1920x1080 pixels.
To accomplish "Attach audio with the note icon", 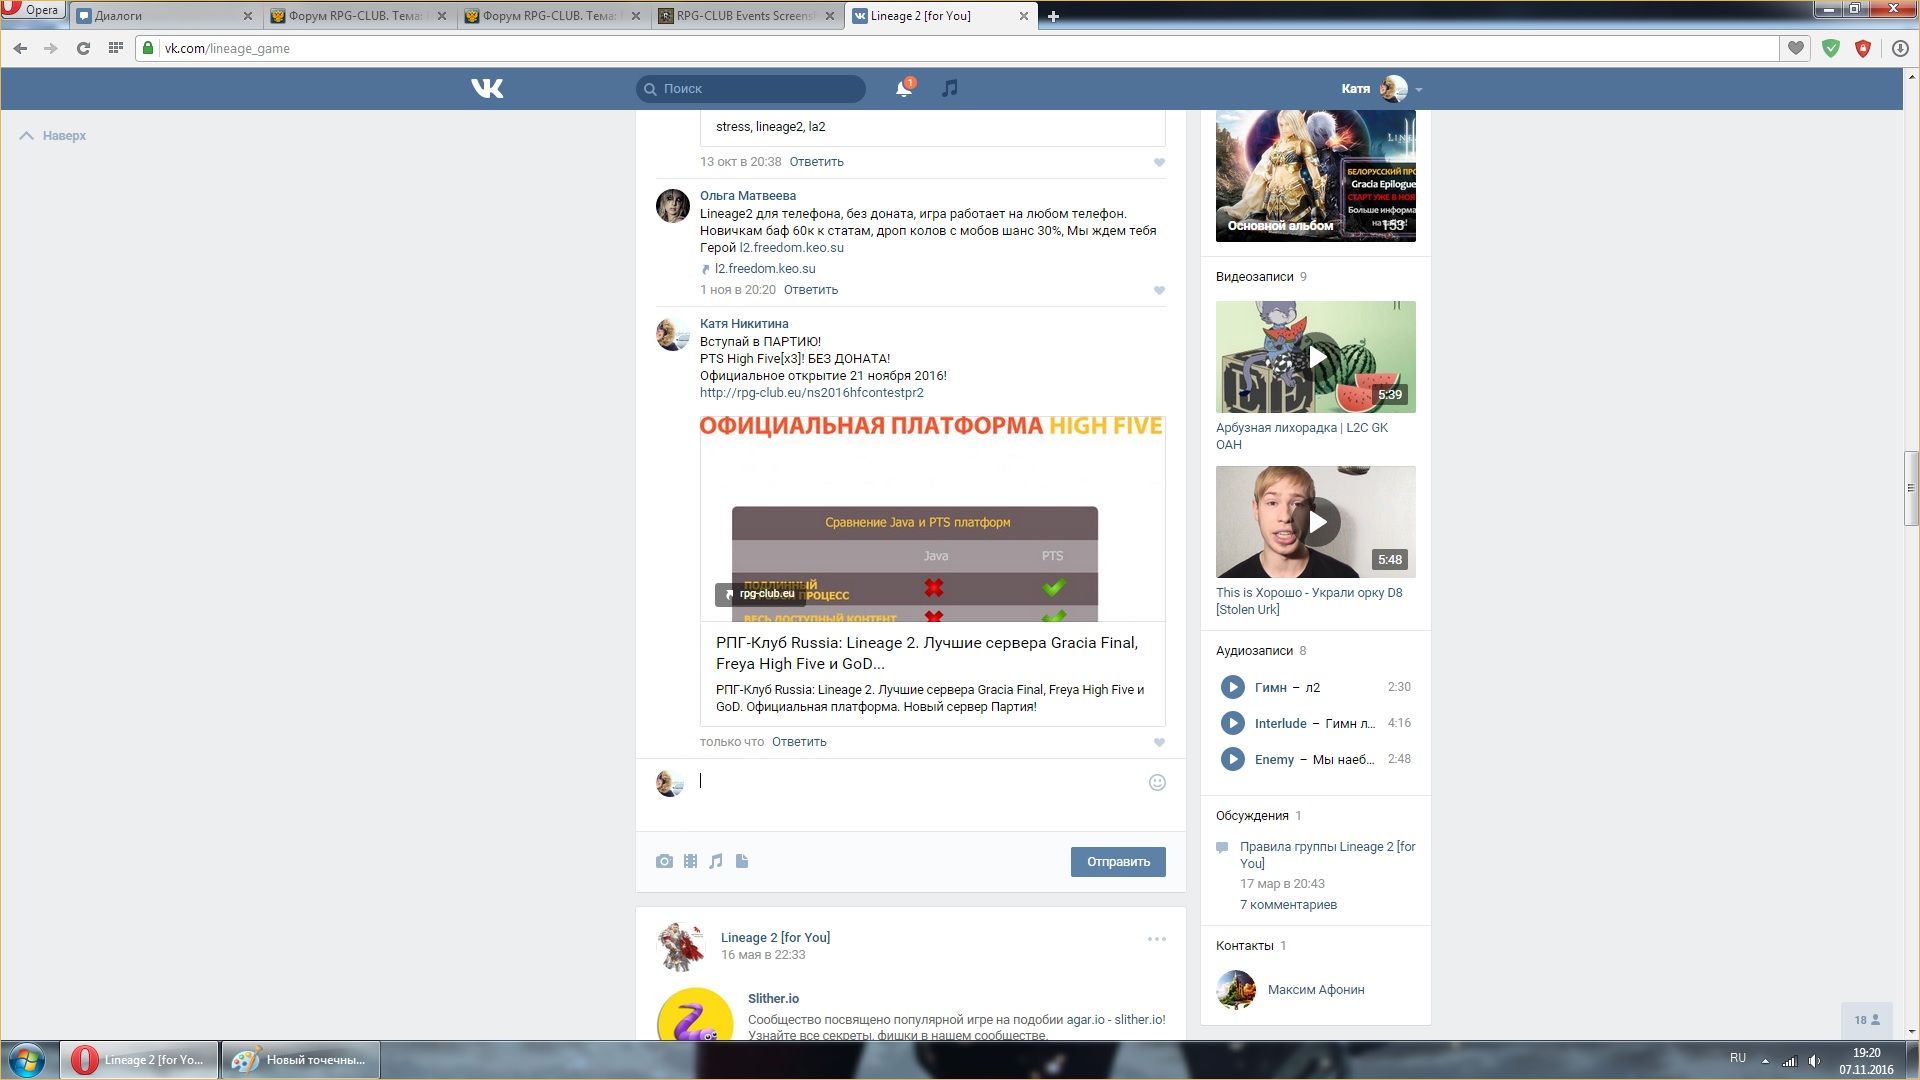I will click(716, 861).
